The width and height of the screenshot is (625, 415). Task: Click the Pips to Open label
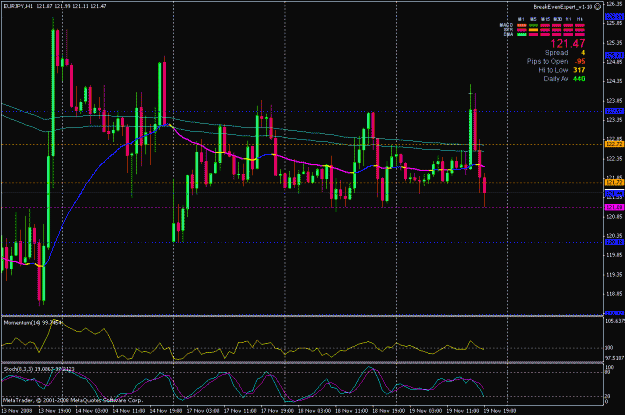pos(547,61)
